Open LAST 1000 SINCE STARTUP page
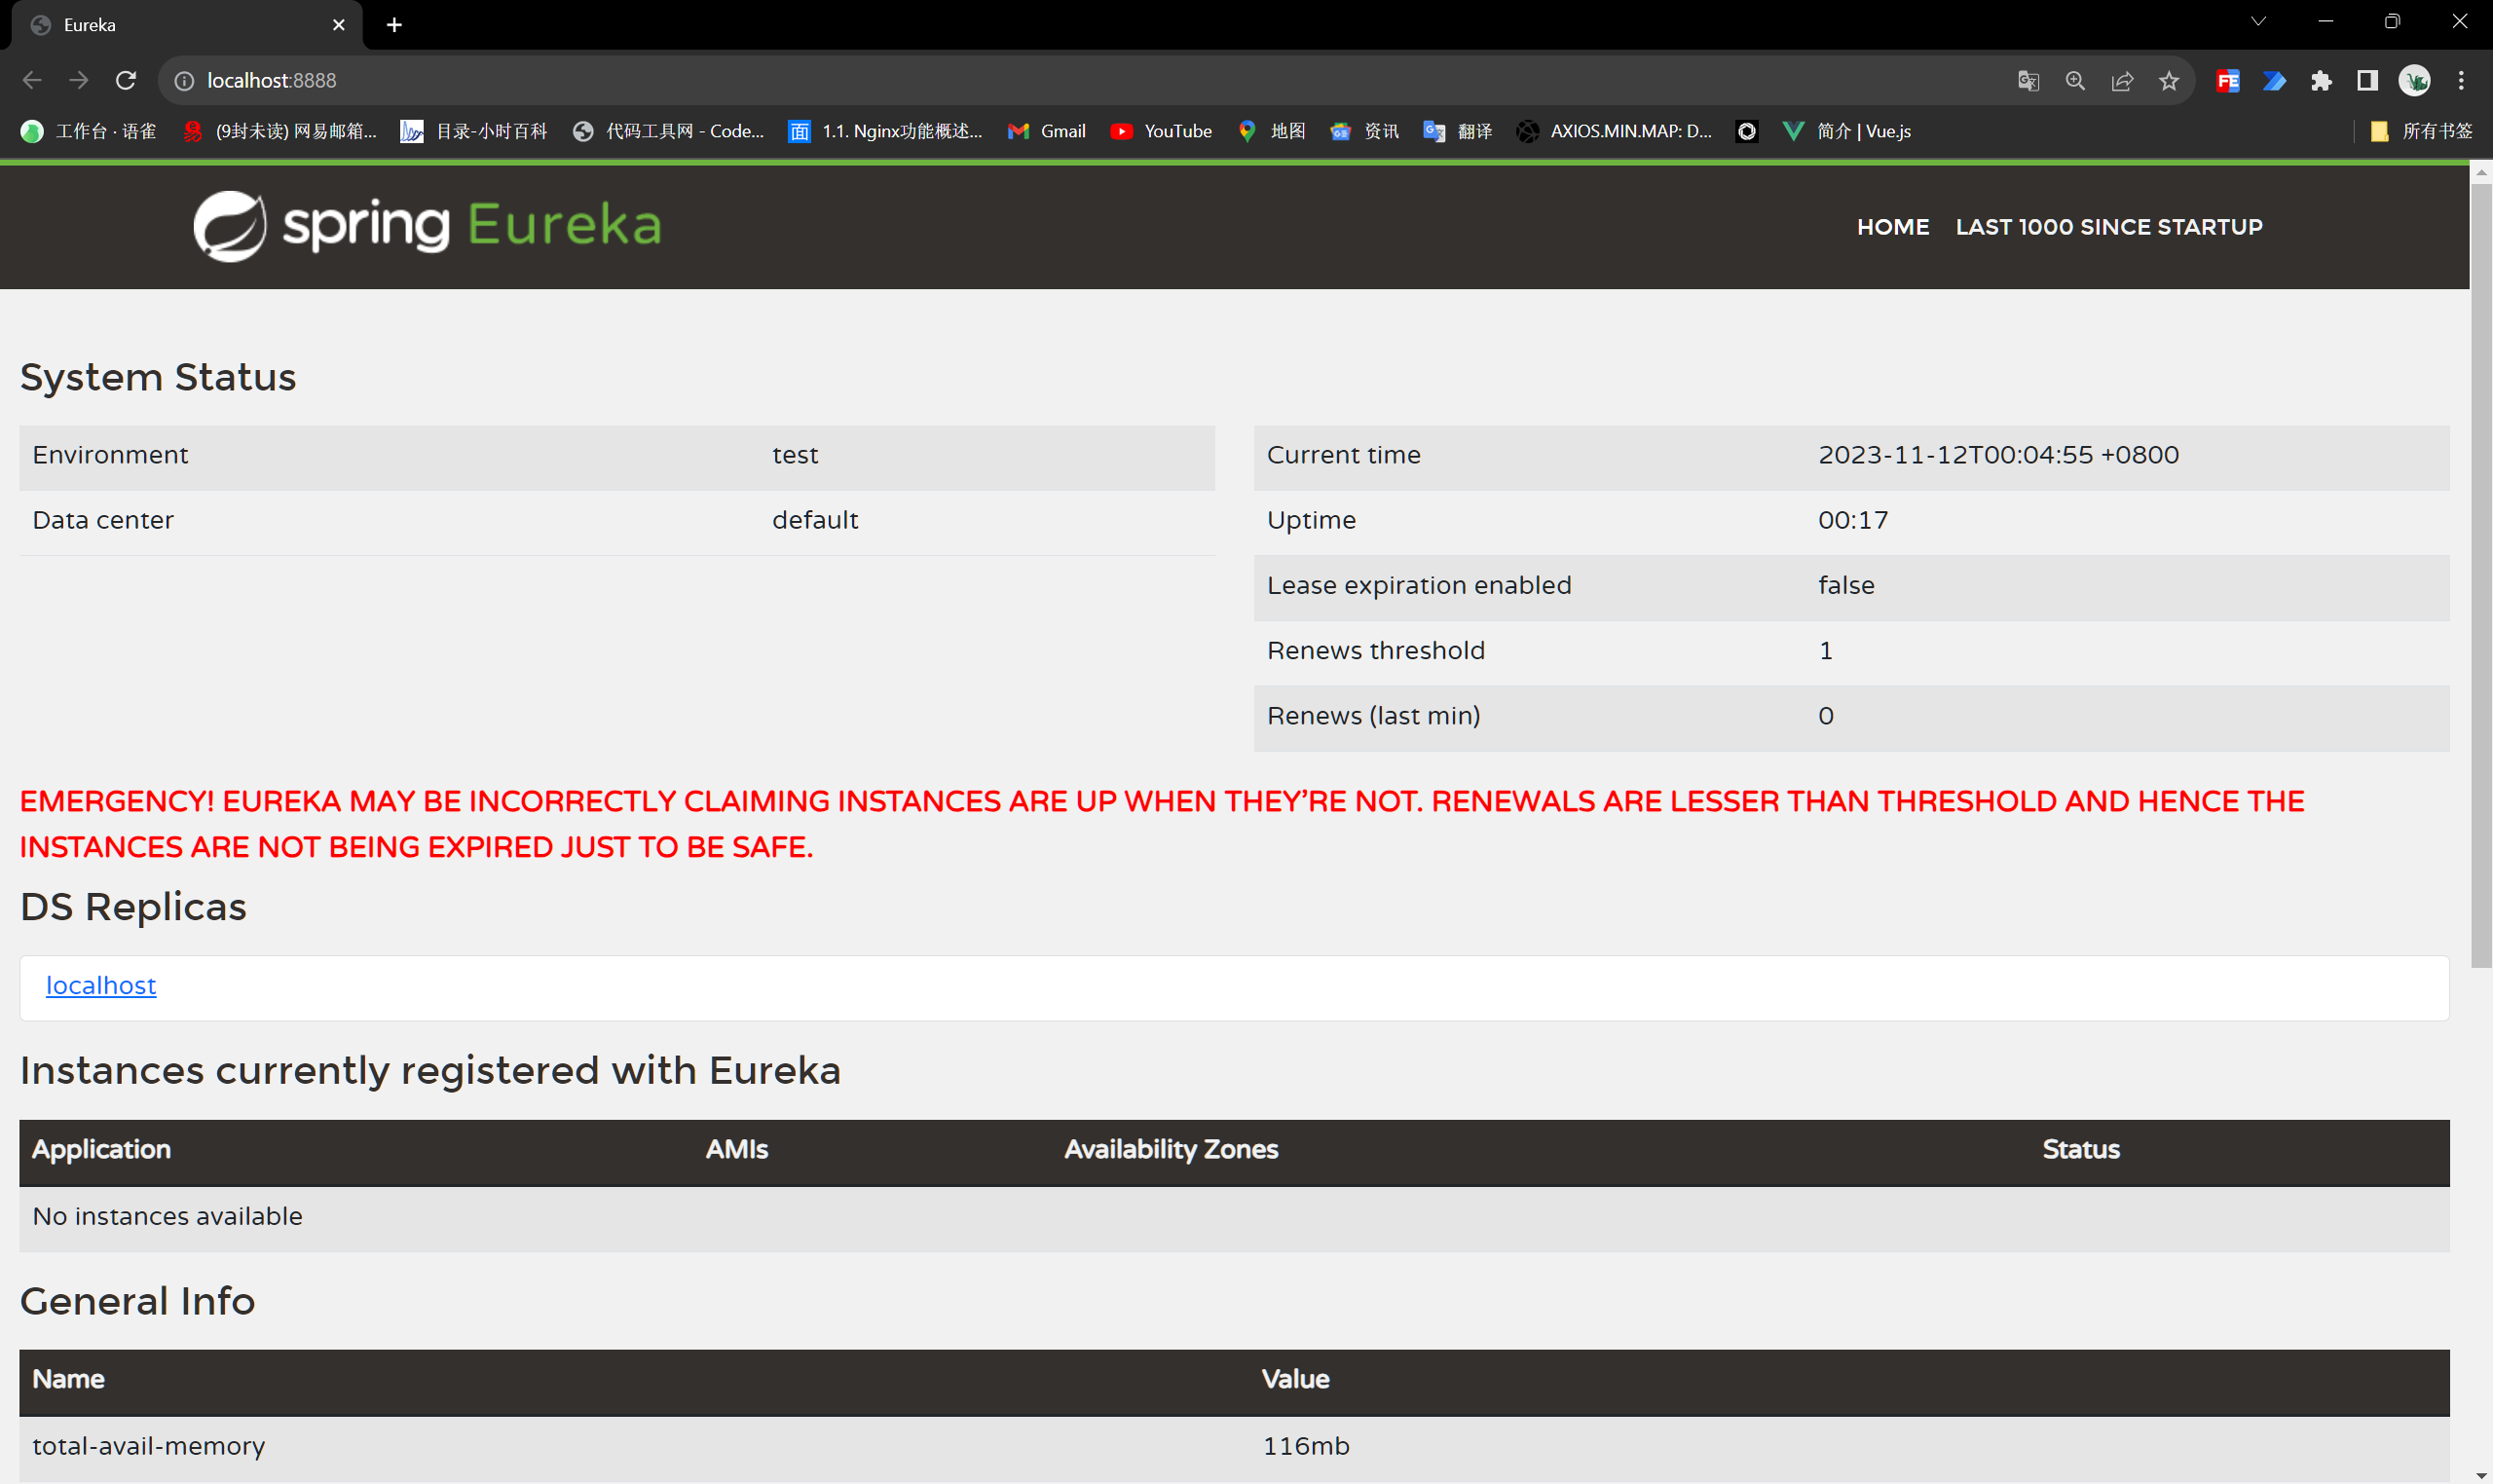Viewport: 2493px width, 1484px height. click(x=2108, y=227)
